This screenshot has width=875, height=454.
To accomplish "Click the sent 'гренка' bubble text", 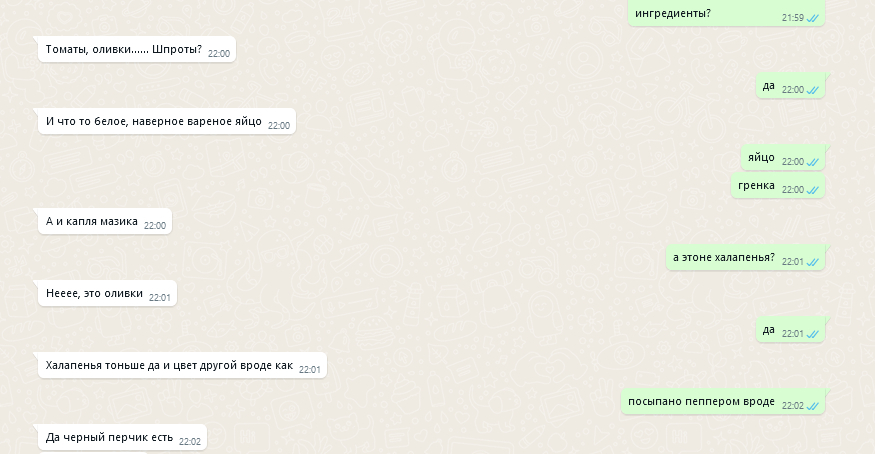I will tap(756, 186).
